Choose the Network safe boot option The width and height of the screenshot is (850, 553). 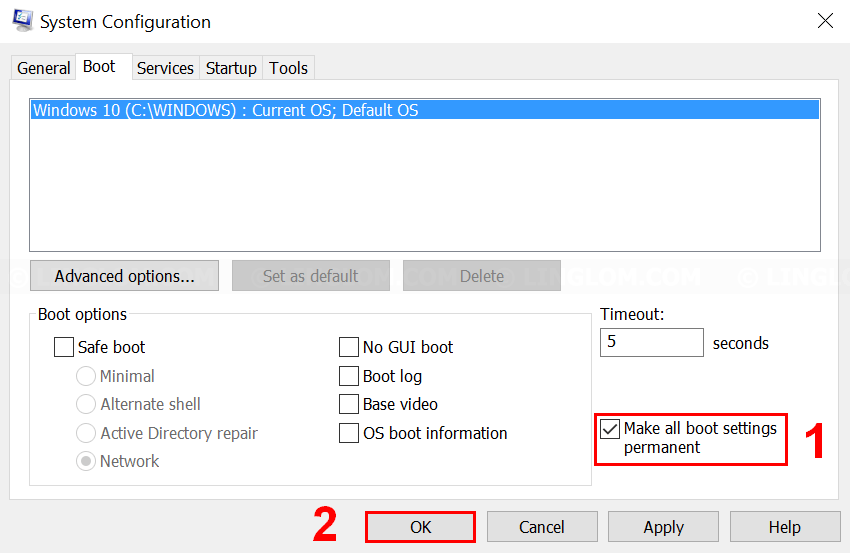tap(86, 461)
